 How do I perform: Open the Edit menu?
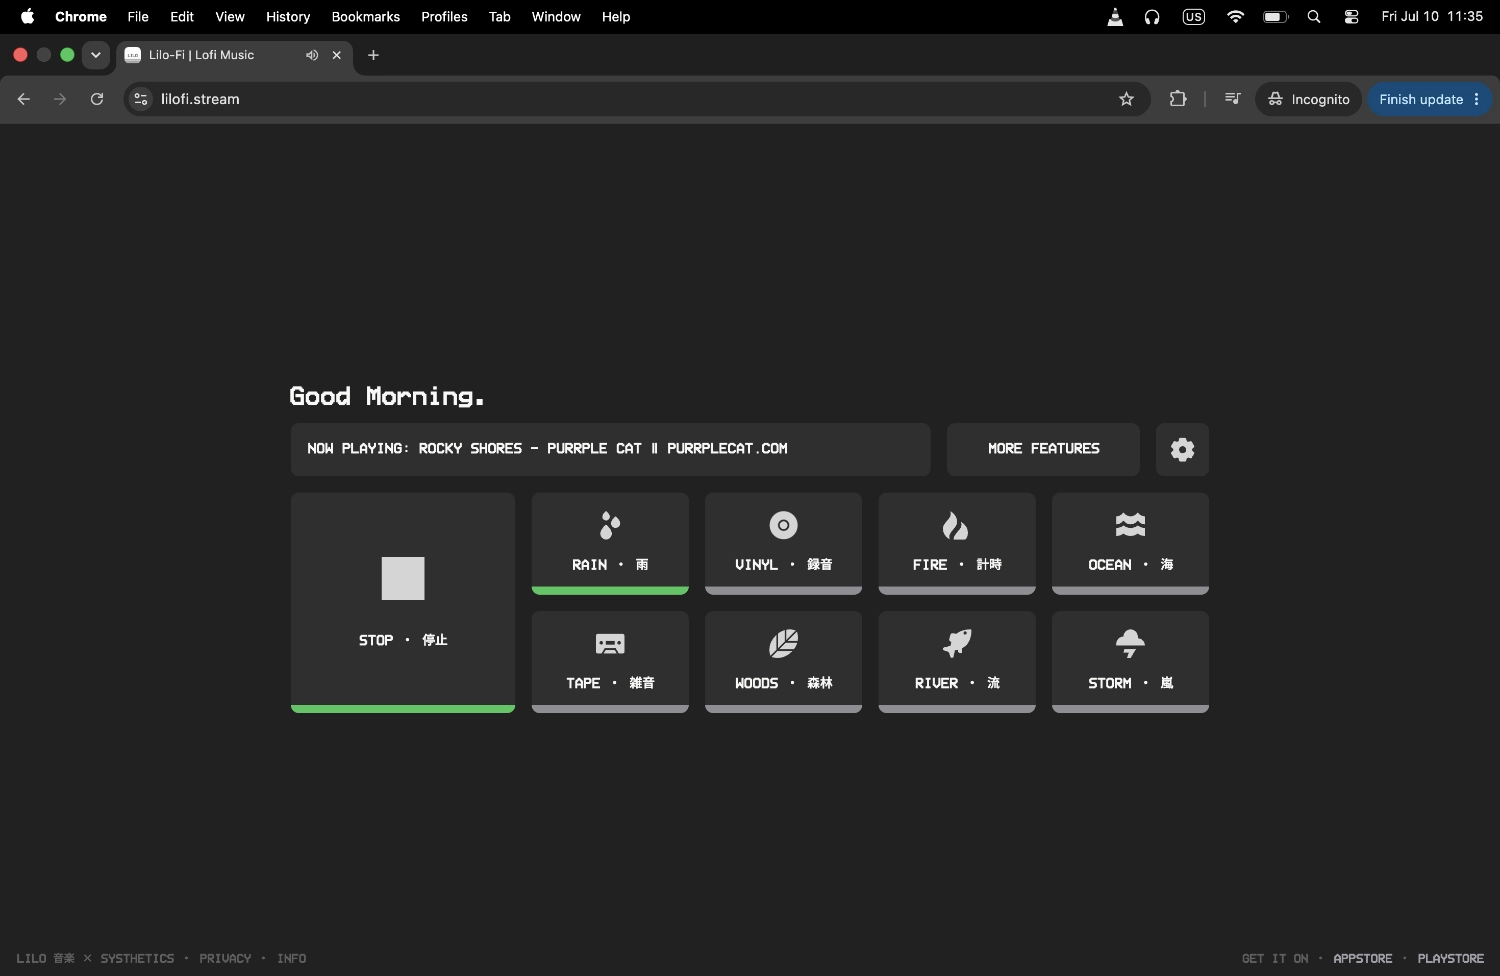pos(182,16)
